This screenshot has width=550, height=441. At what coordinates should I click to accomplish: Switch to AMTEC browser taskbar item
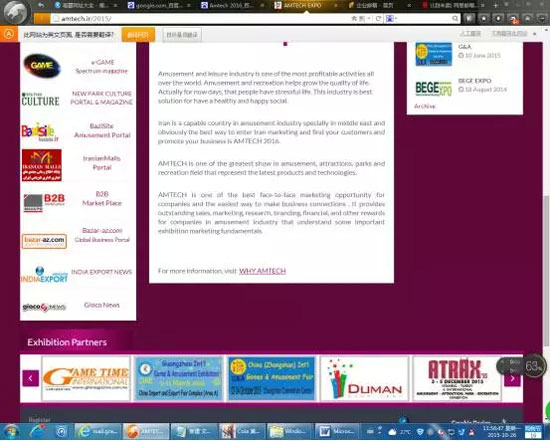coord(145,431)
